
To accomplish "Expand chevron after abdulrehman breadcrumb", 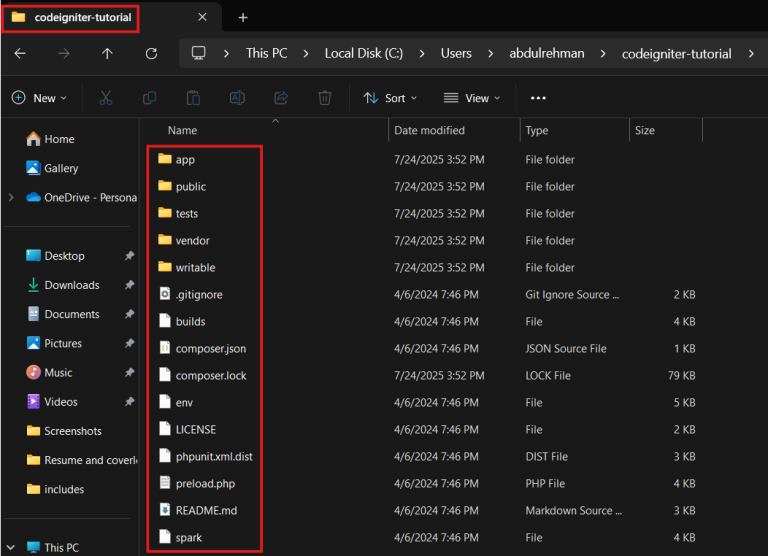I will (x=603, y=53).
